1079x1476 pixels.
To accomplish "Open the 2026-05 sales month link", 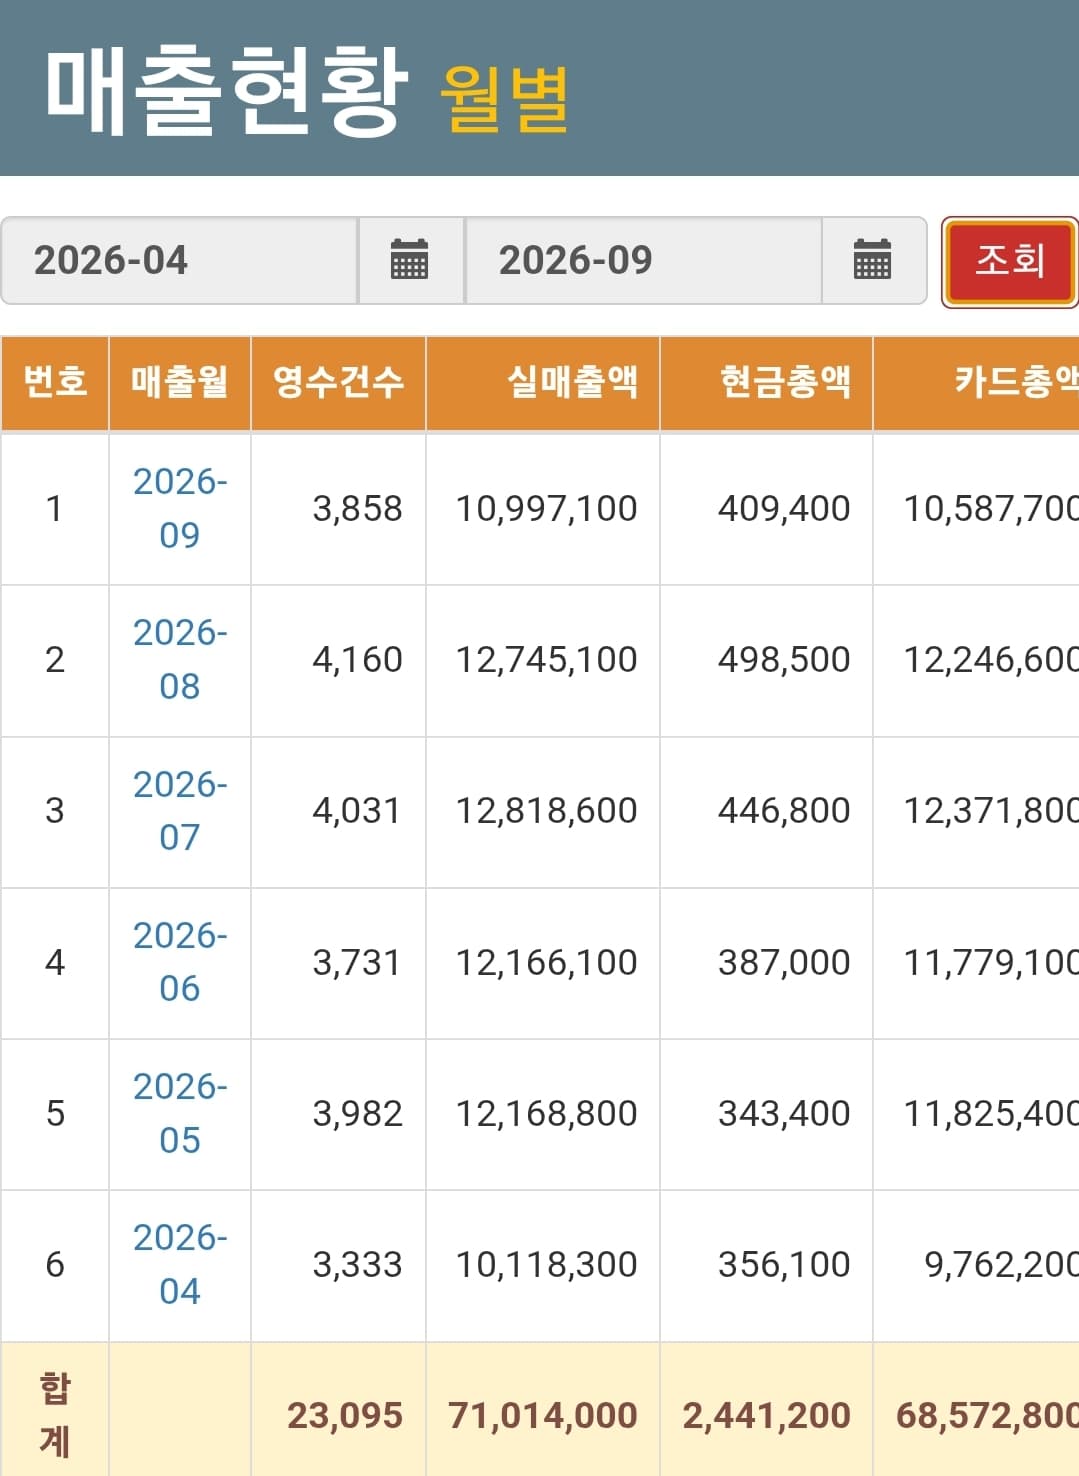I will (x=180, y=1112).
